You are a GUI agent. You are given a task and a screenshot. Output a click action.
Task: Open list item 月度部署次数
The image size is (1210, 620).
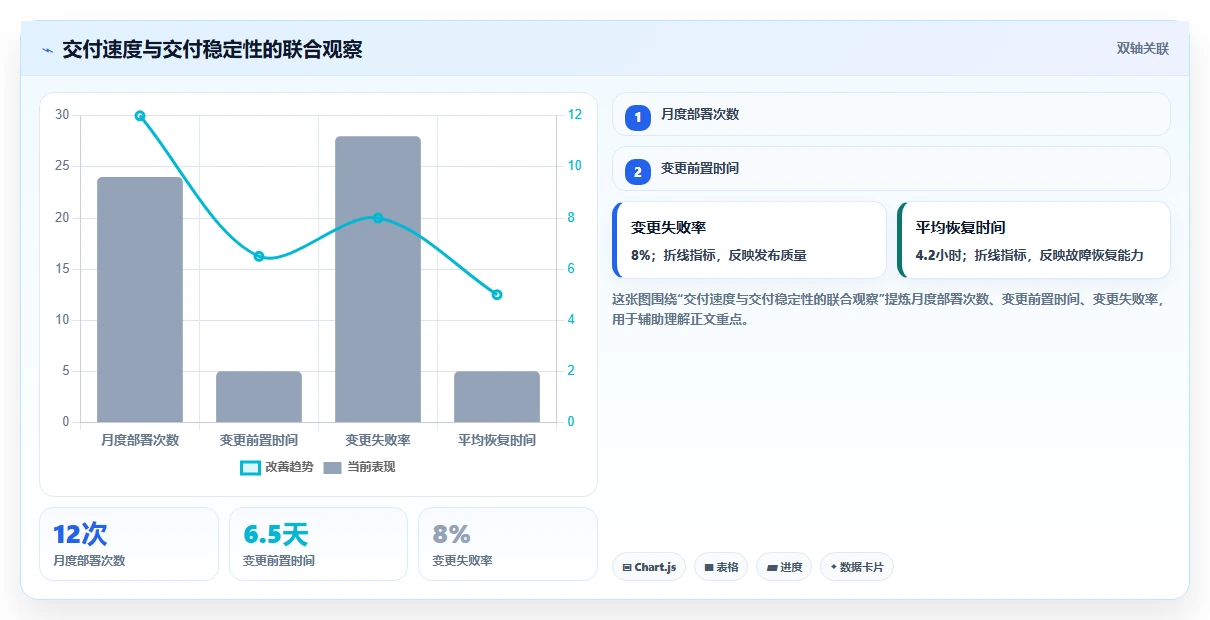click(x=891, y=114)
